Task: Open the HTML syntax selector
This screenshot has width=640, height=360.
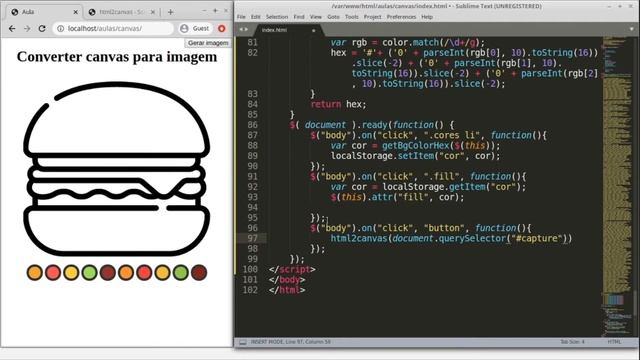Action: (614, 342)
